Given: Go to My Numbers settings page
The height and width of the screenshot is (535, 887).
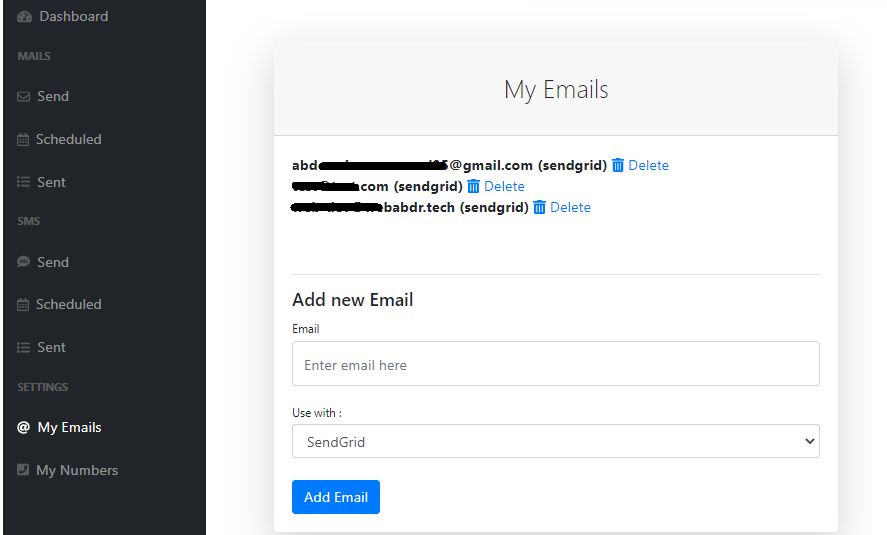Looking at the screenshot, I should click(x=77, y=470).
